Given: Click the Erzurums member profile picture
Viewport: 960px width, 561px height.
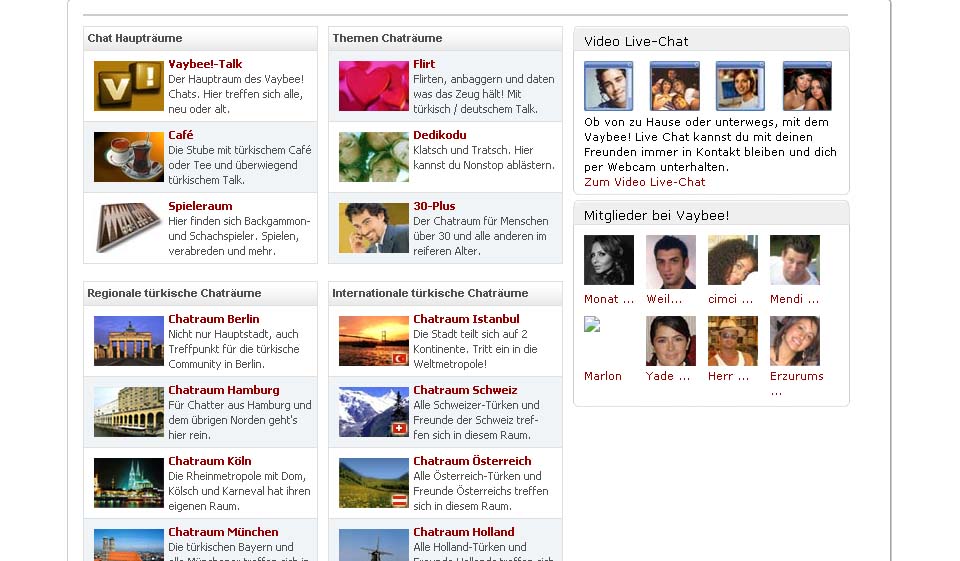Looking at the screenshot, I should (795, 341).
